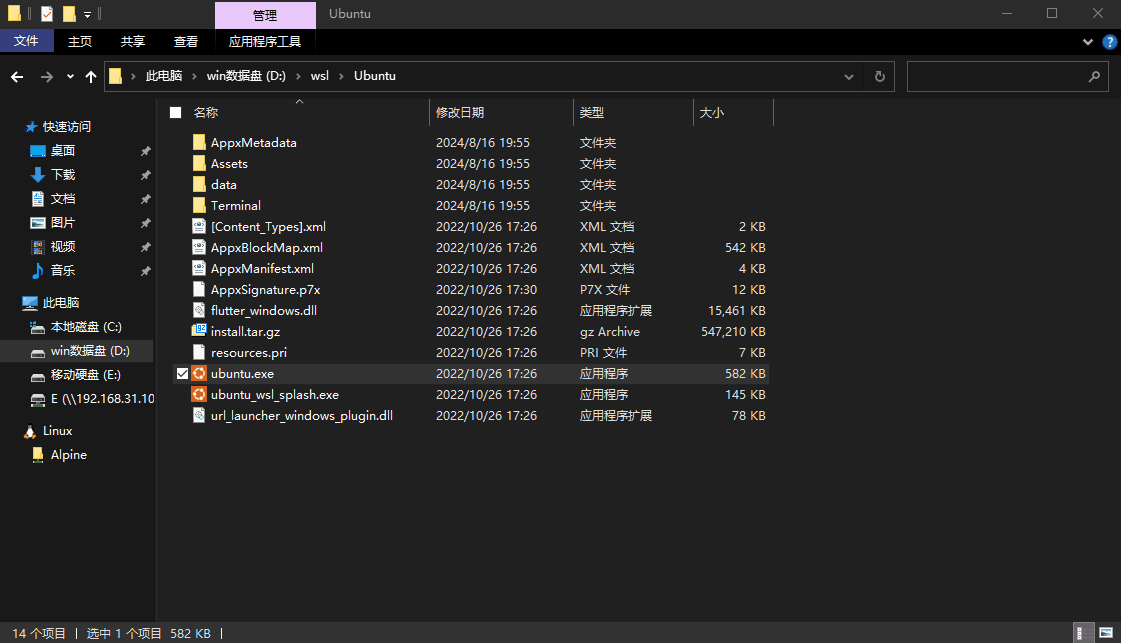1121x643 pixels.
Task: Open recent locations dropdown arrow
Action: point(70,77)
